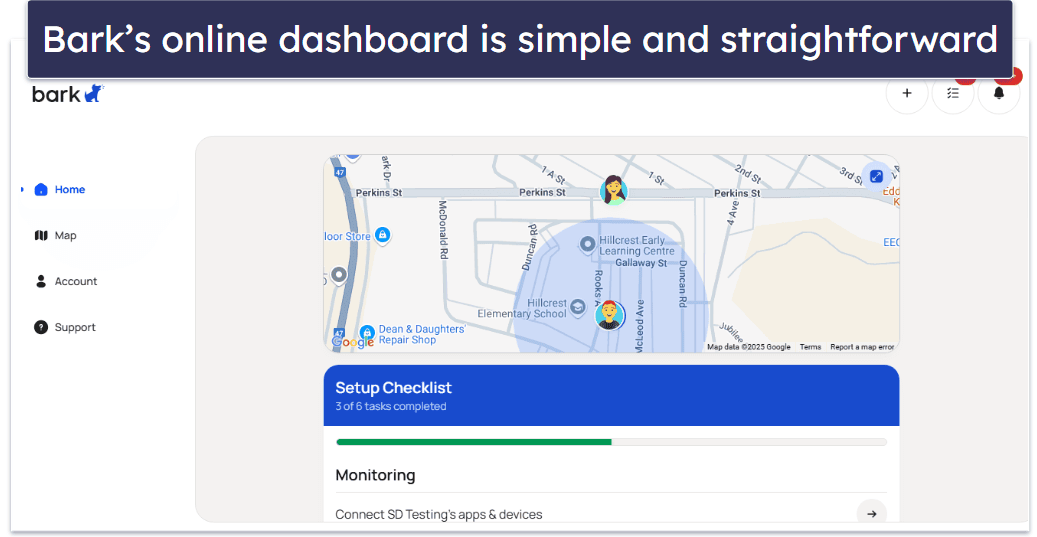This screenshot has height=537, width=1037.
Task: Click the Floor Store shopping pin
Action: coord(382,235)
